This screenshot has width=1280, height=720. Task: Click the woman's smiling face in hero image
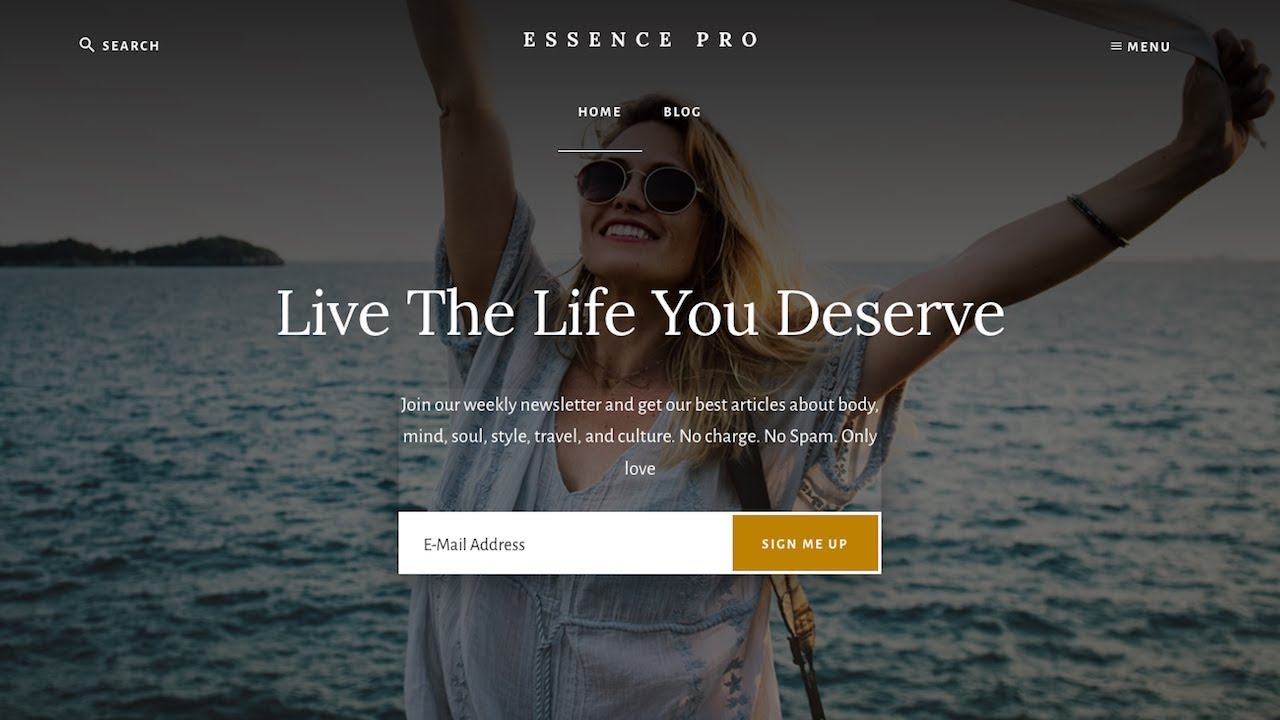[x=632, y=190]
